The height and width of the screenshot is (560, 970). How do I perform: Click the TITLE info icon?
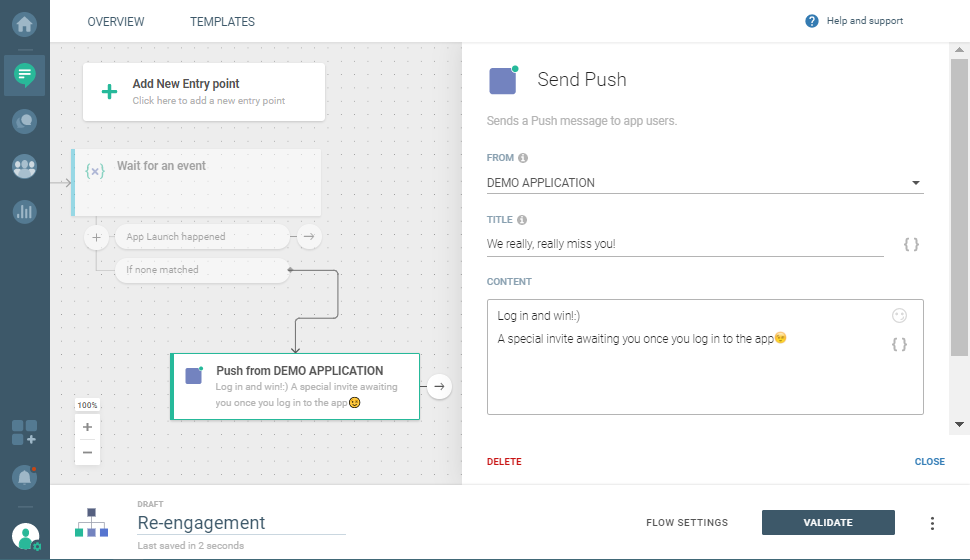pyautogui.click(x=522, y=220)
